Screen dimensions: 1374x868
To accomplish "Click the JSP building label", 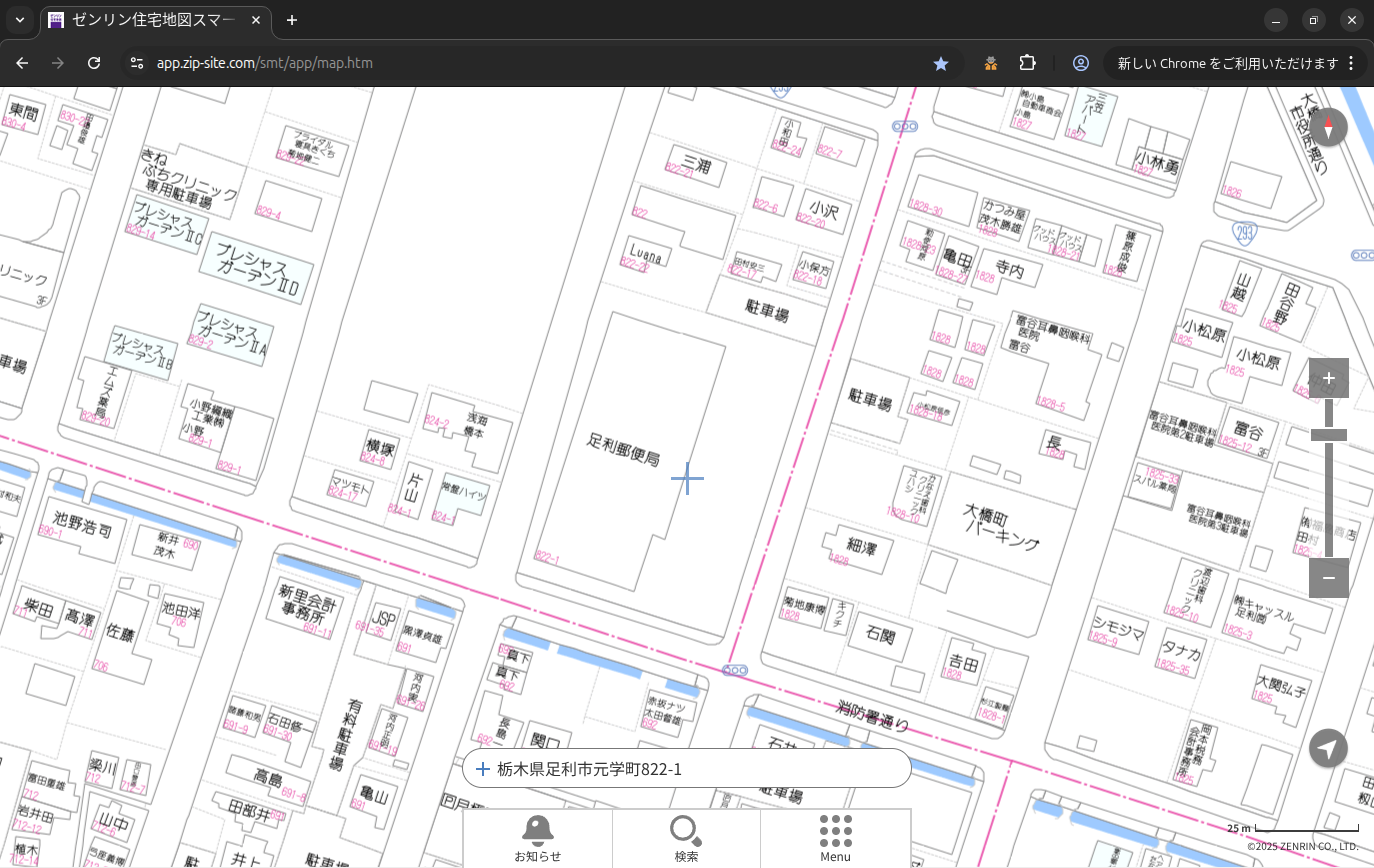I will click(383, 620).
